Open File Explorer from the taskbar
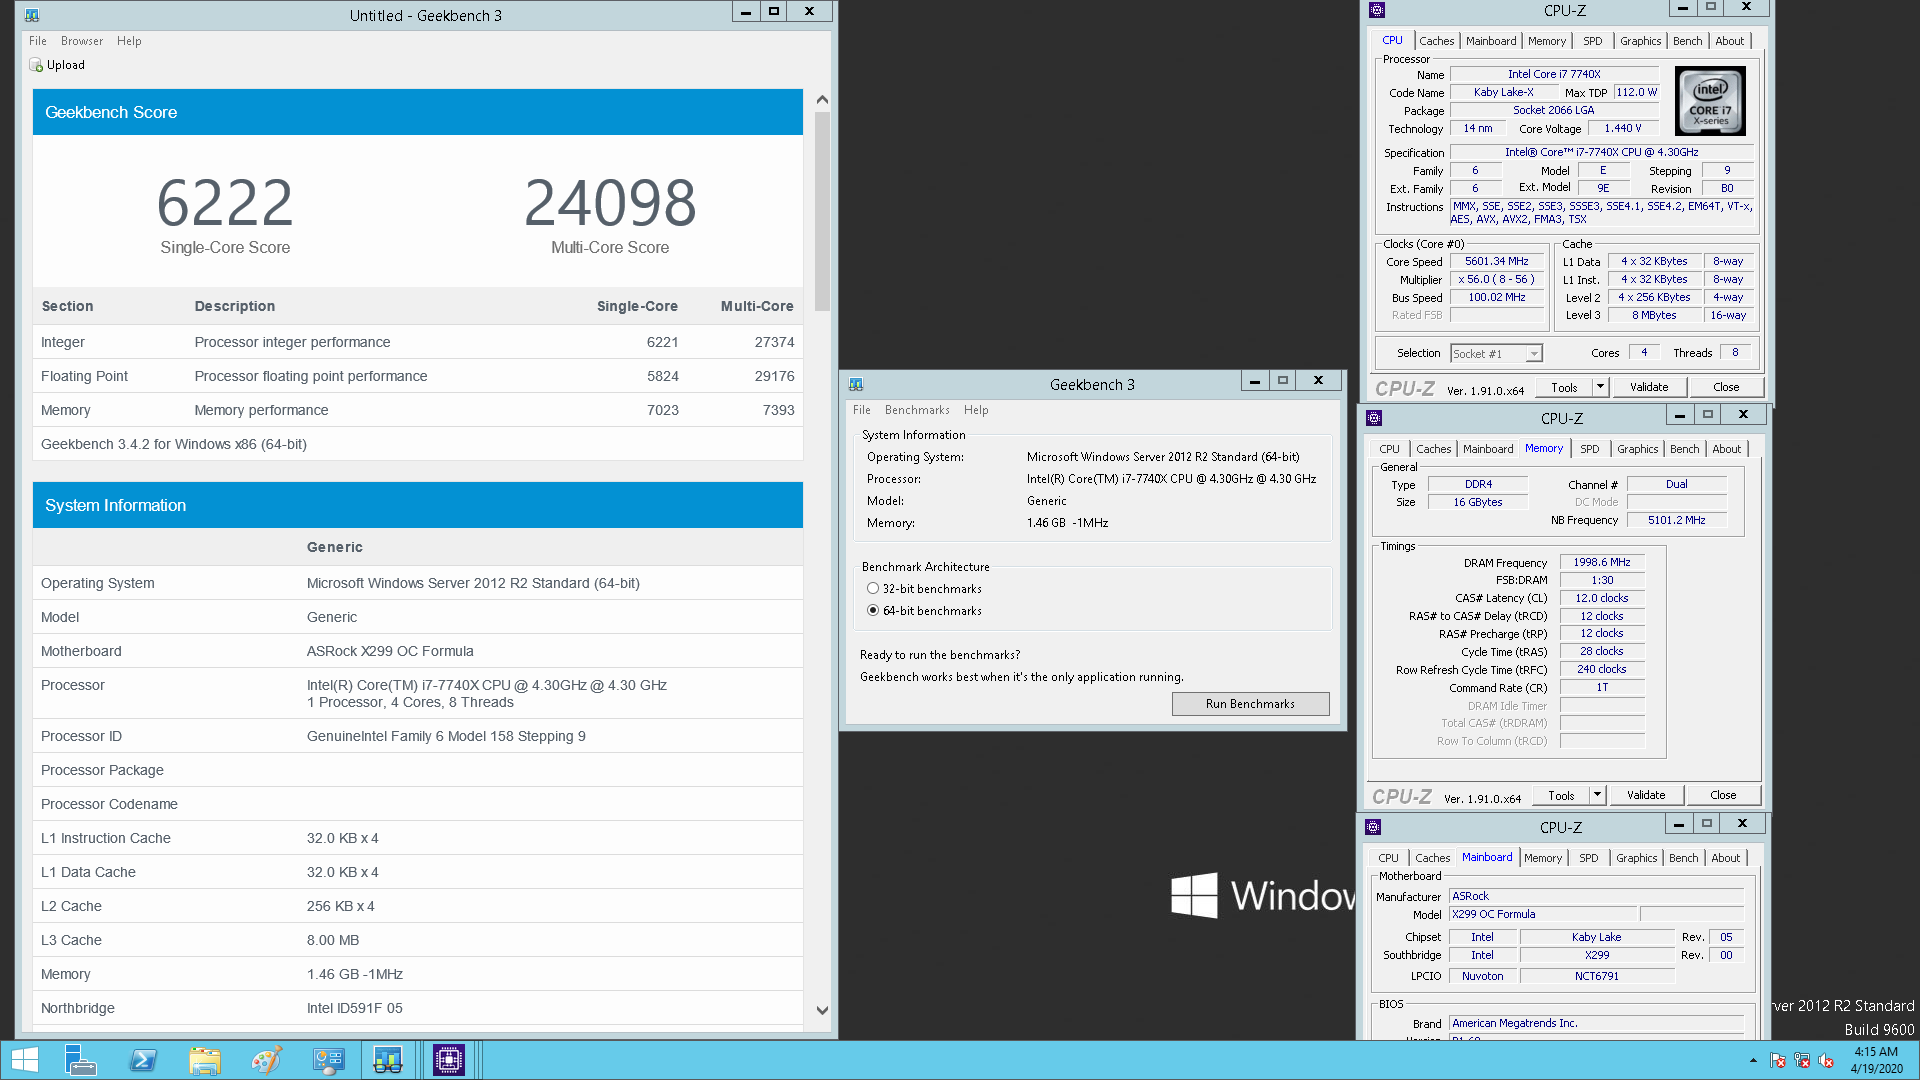This screenshot has height=1080, width=1920. [x=205, y=1060]
